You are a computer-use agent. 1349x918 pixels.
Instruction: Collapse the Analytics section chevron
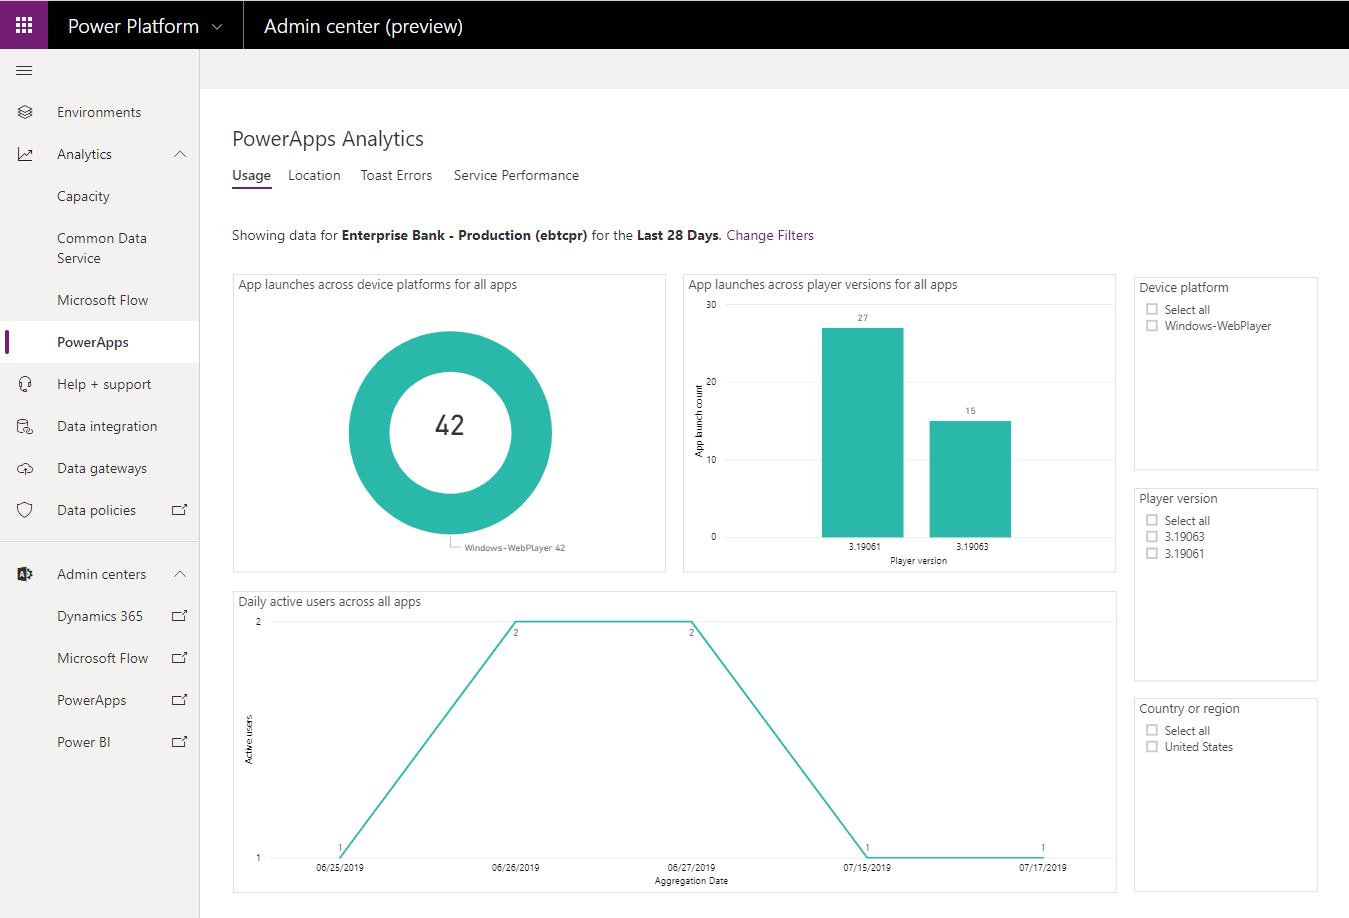tap(180, 154)
